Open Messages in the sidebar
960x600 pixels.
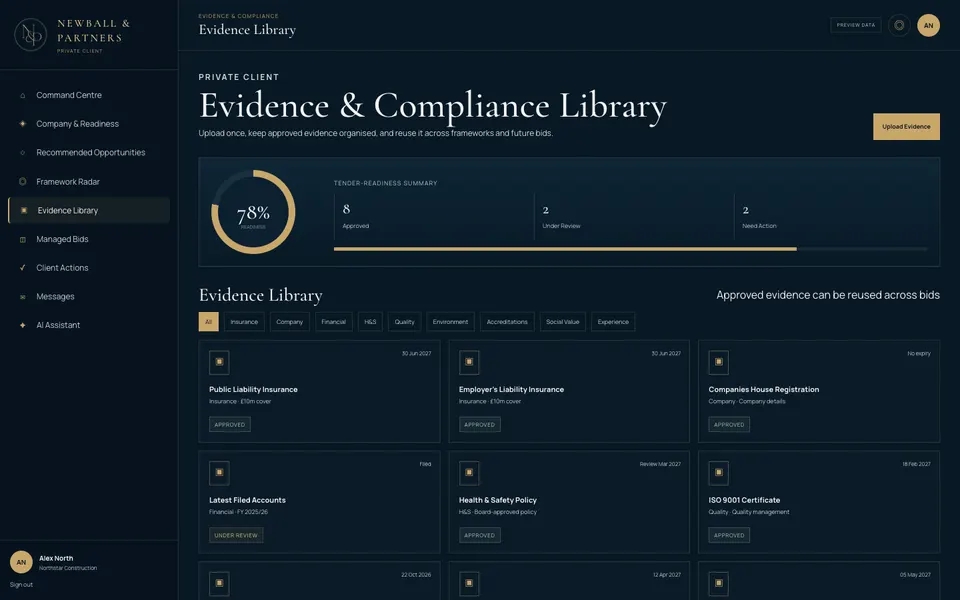click(x=89, y=297)
